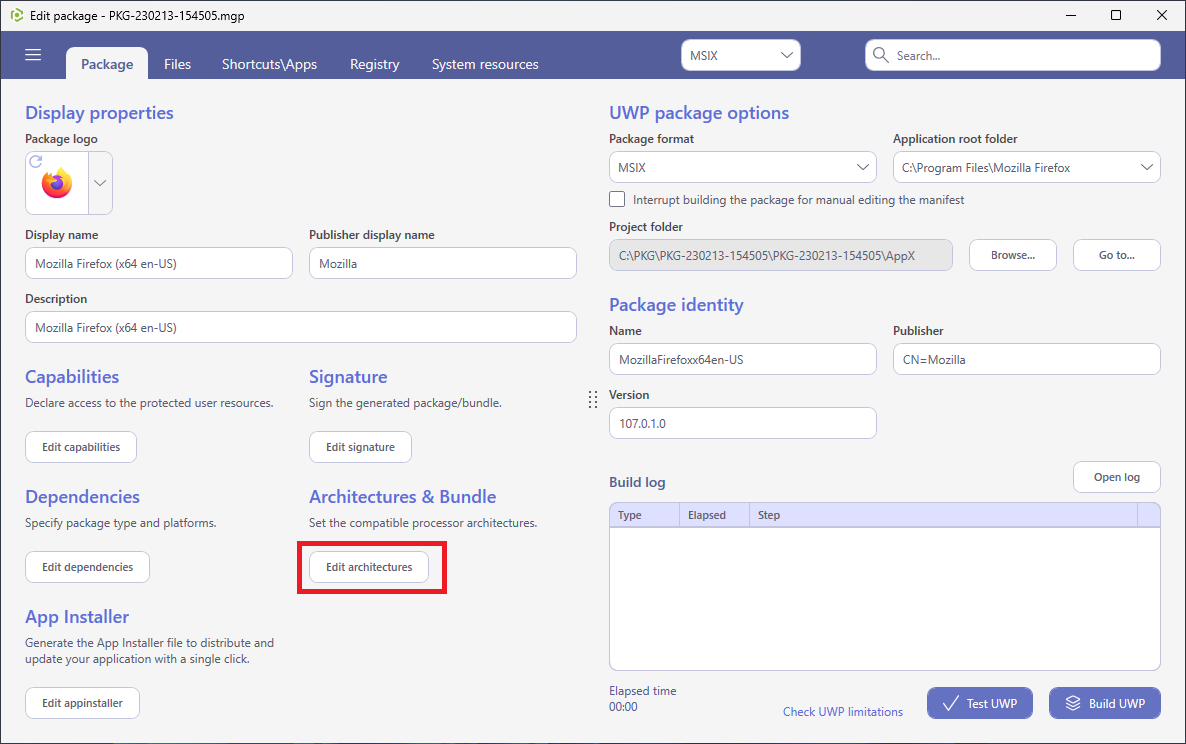Click the Search input field
The height and width of the screenshot is (744, 1186).
(x=1013, y=55)
